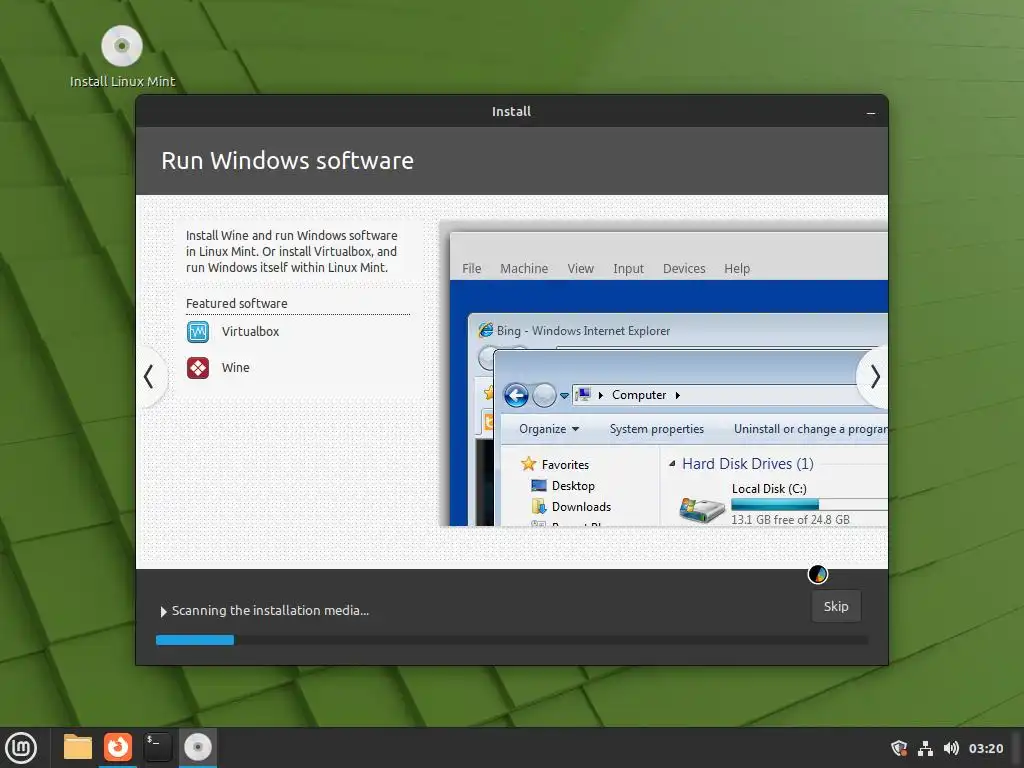Click the Wine label

(236, 368)
